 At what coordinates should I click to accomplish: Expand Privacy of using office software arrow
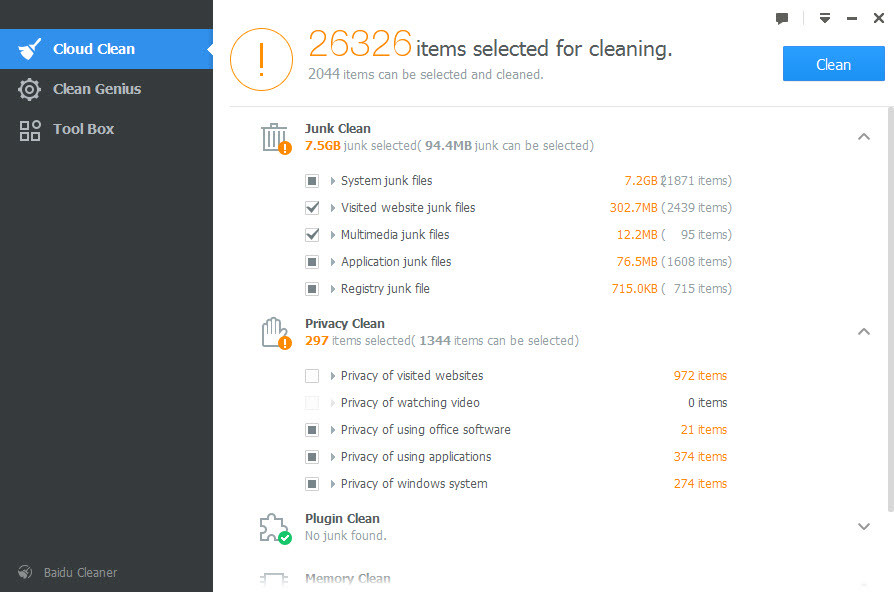(x=332, y=430)
